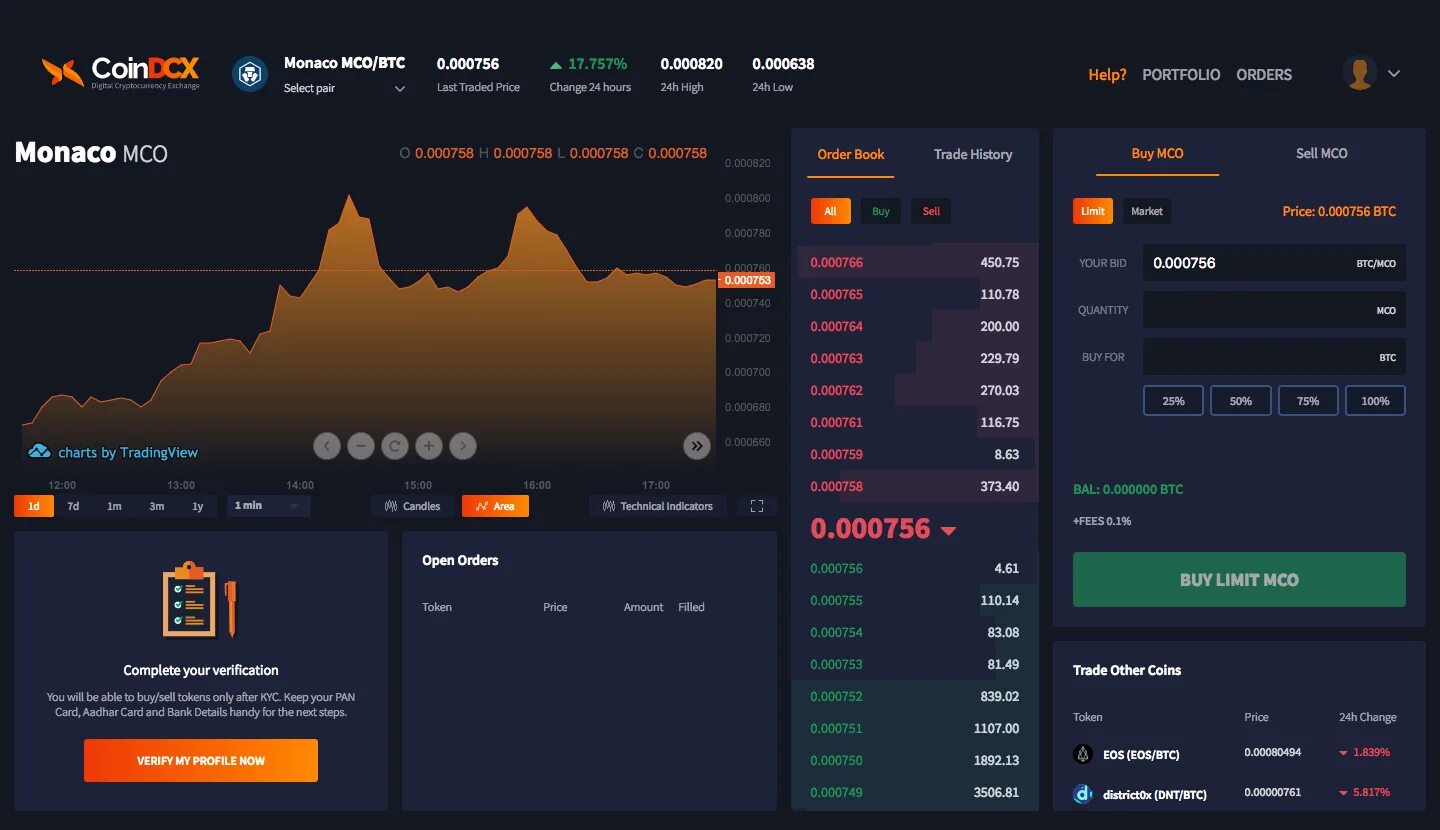
Task: Open the PORTFOLIO page
Action: (x=1181, y=75)
